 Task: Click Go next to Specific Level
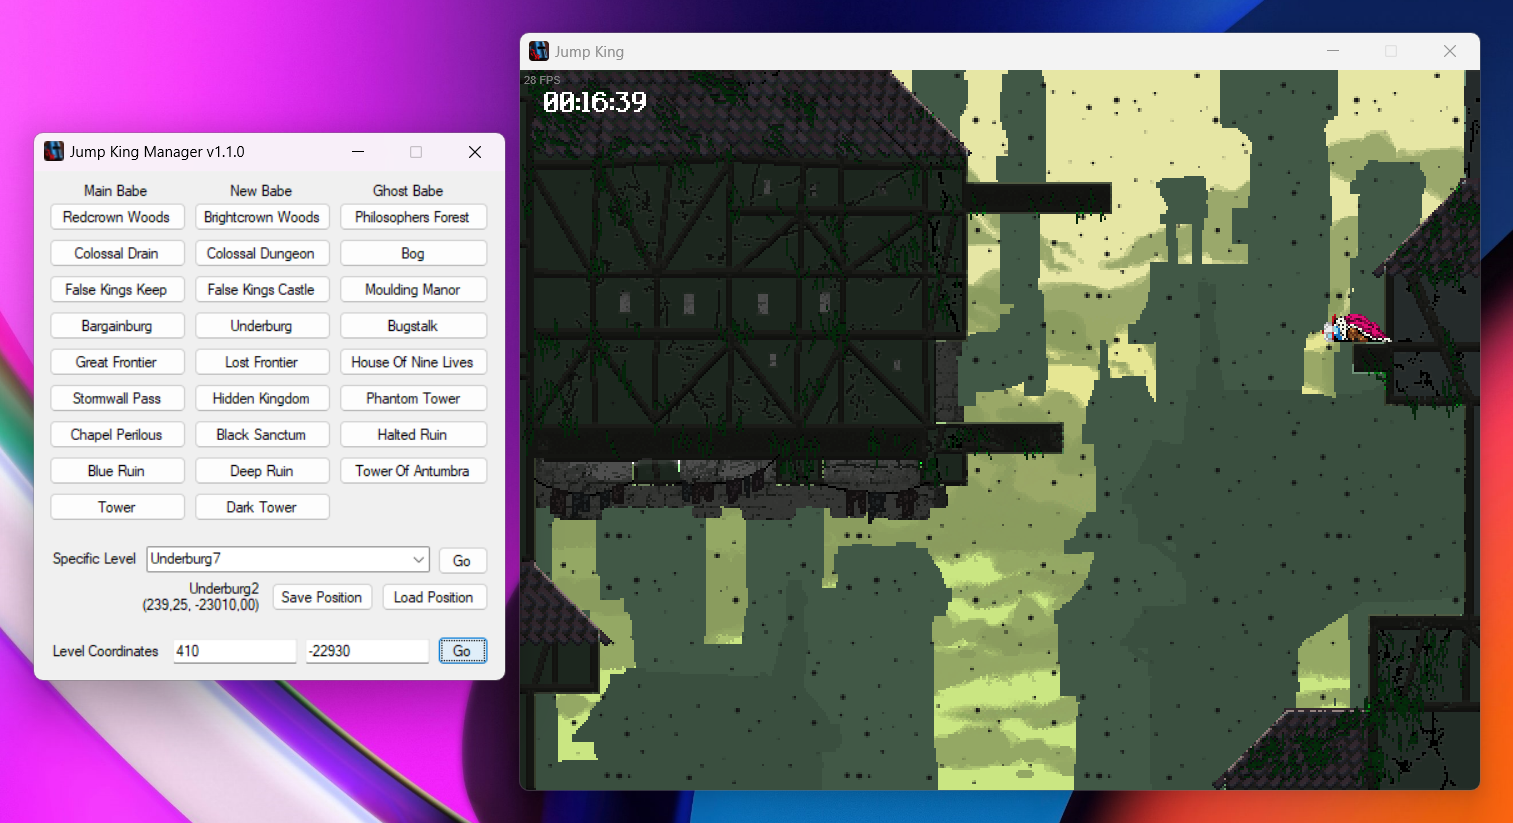pos(462,561)
